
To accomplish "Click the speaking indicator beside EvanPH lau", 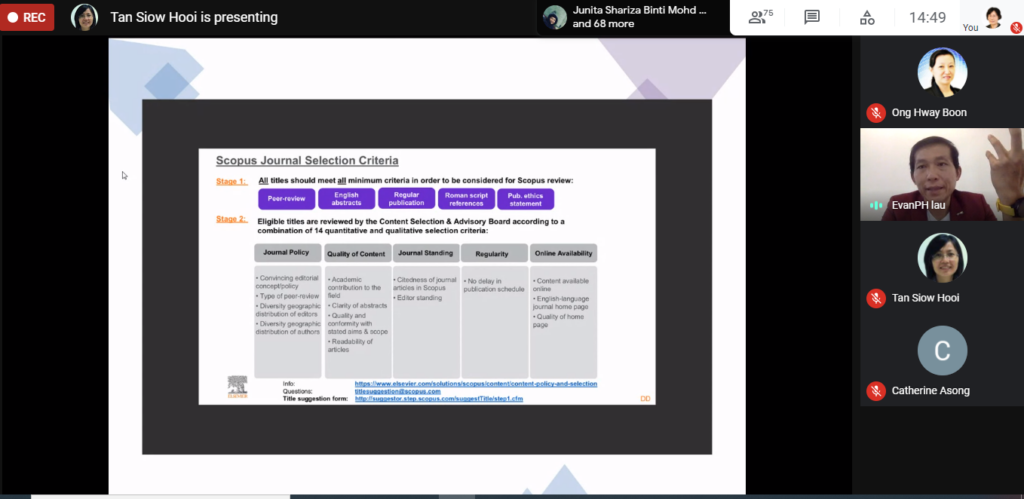I will pyautogui.click(x=876, y=205).
